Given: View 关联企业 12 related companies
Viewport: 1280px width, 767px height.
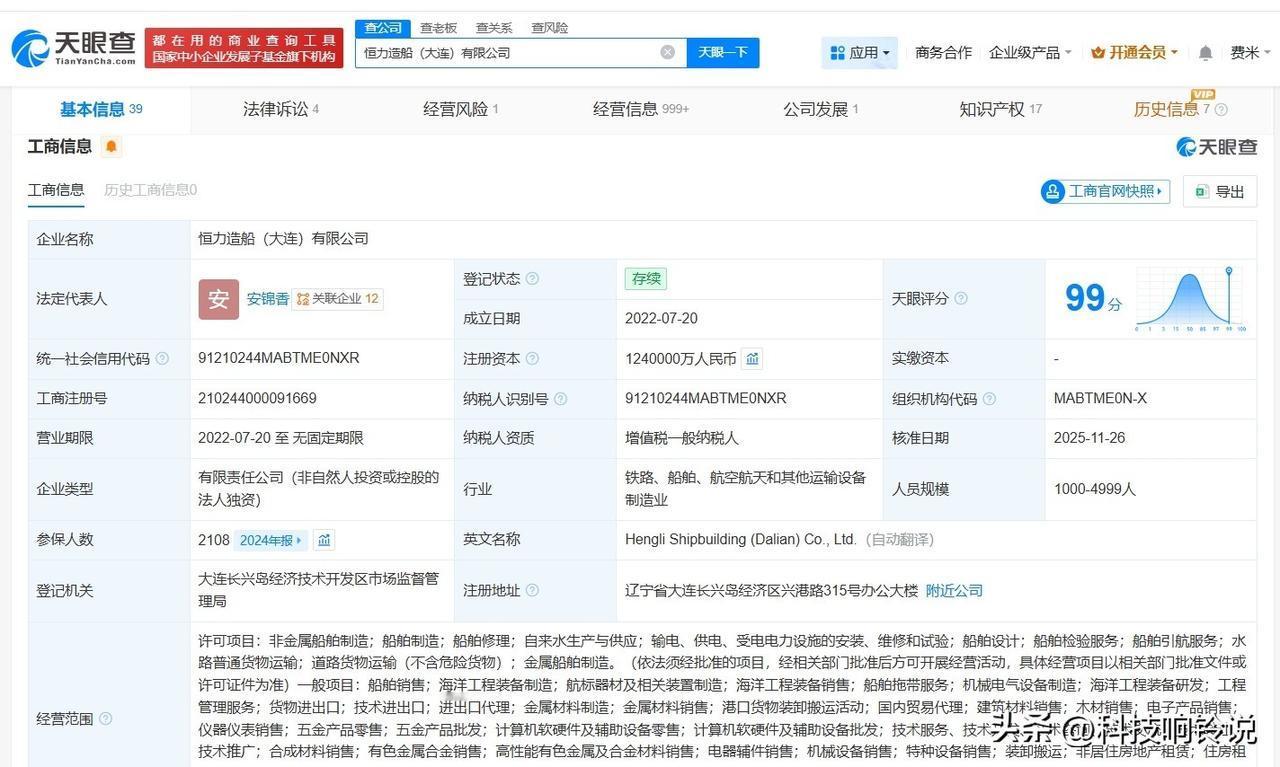Looking at the screenshot, I should 338,299.
